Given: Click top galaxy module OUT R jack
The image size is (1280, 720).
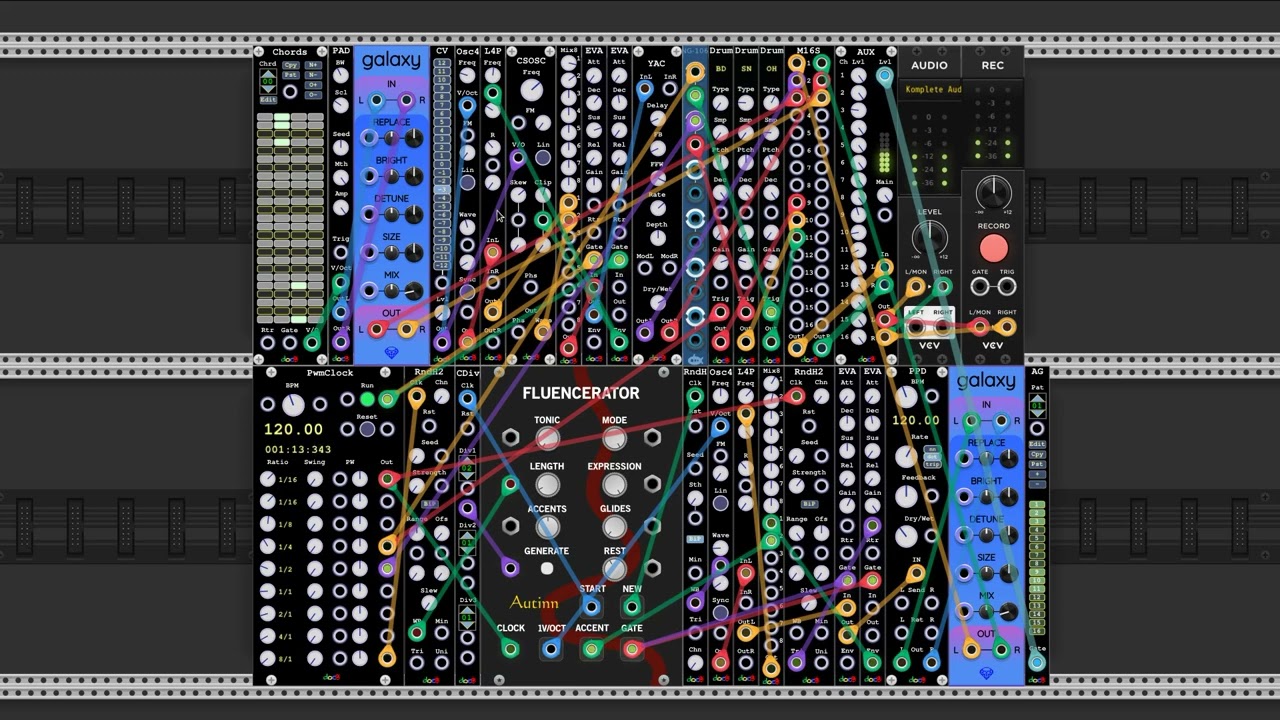Looking at the screenshot, I should (x=406, y=330).
